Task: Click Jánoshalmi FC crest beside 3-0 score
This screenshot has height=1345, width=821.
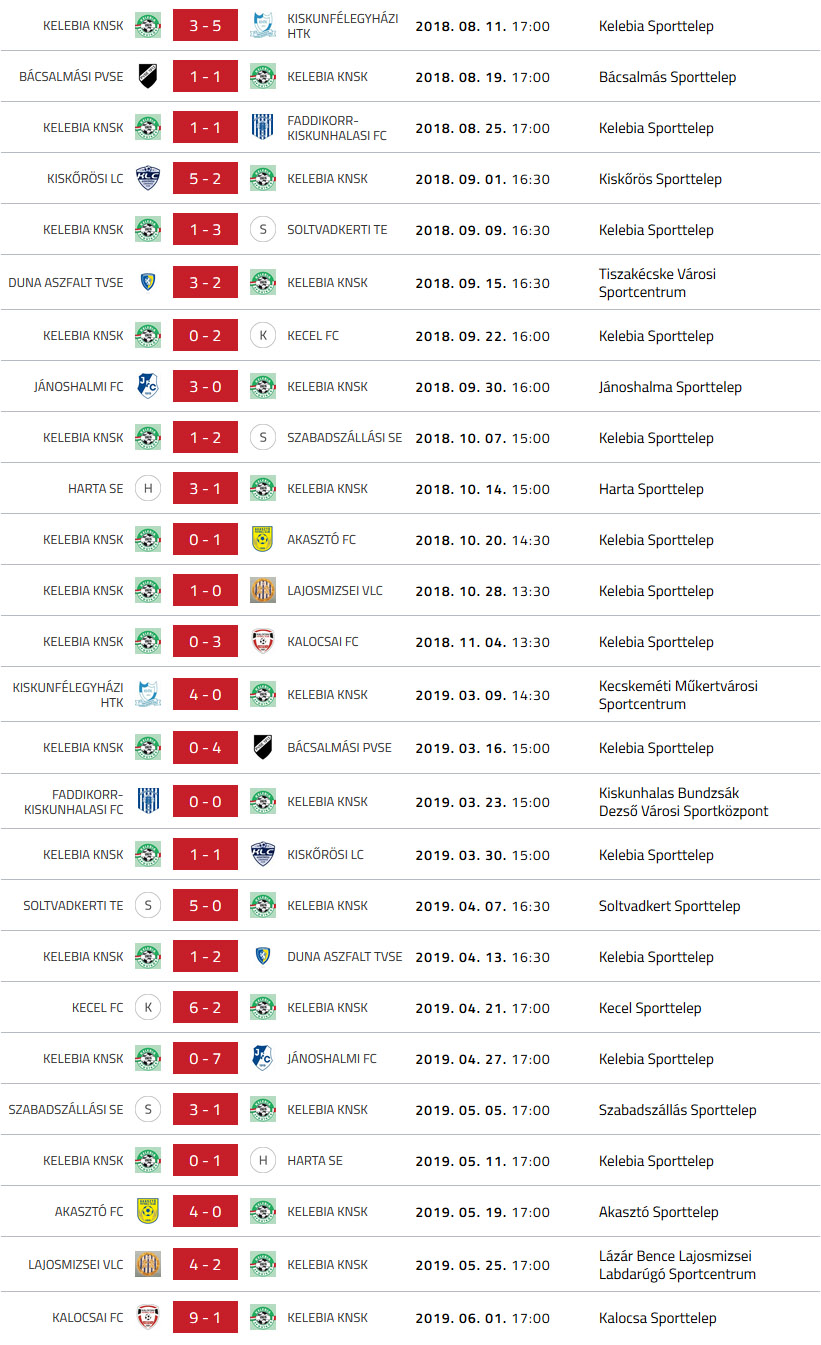Action: pyautogui.click(x=148, y=387)
